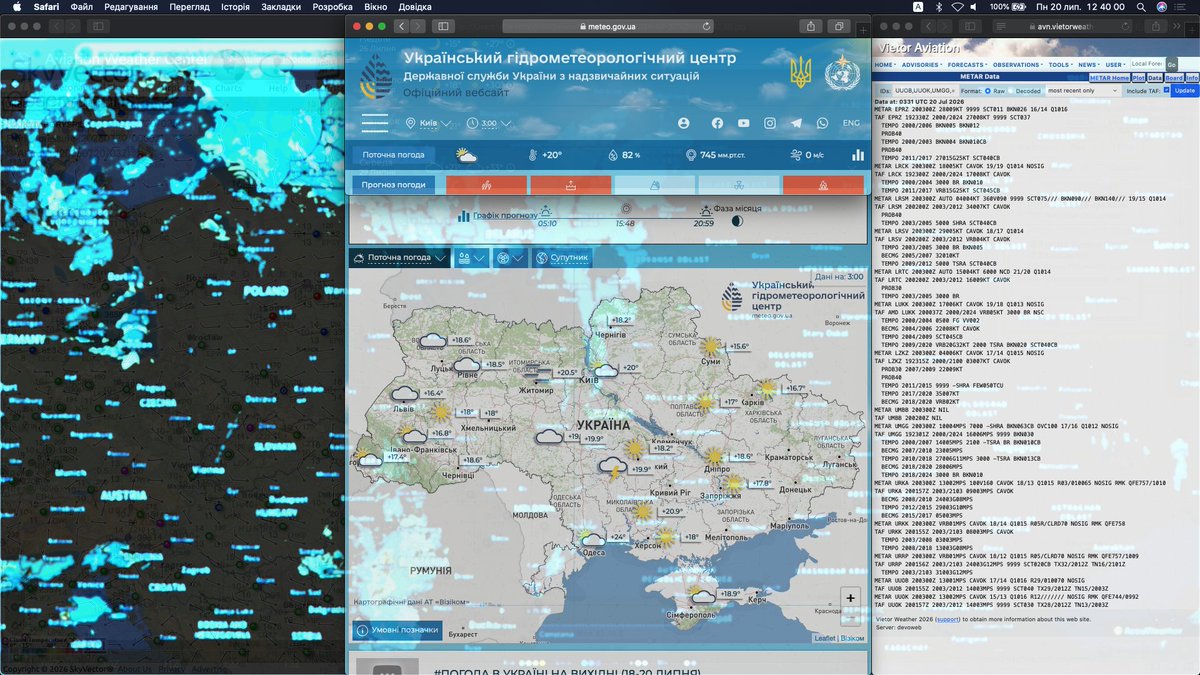1200x675 pixels.
Task: Expand the precipitation map layer dropdown
Action: click(471, 258)
